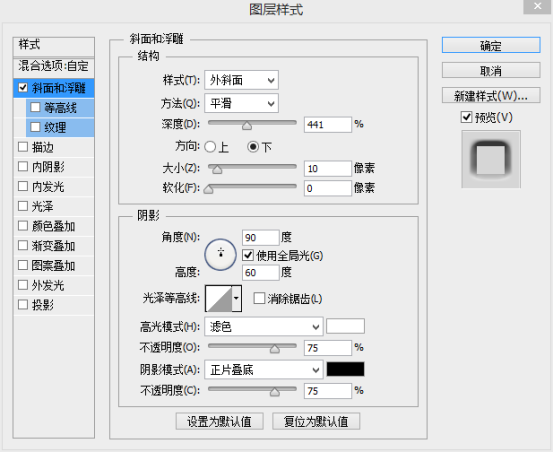Enable the 描边 checkbox
Image resolution: width=554 pixels, height=452 pixels.
tap(23, 147)
